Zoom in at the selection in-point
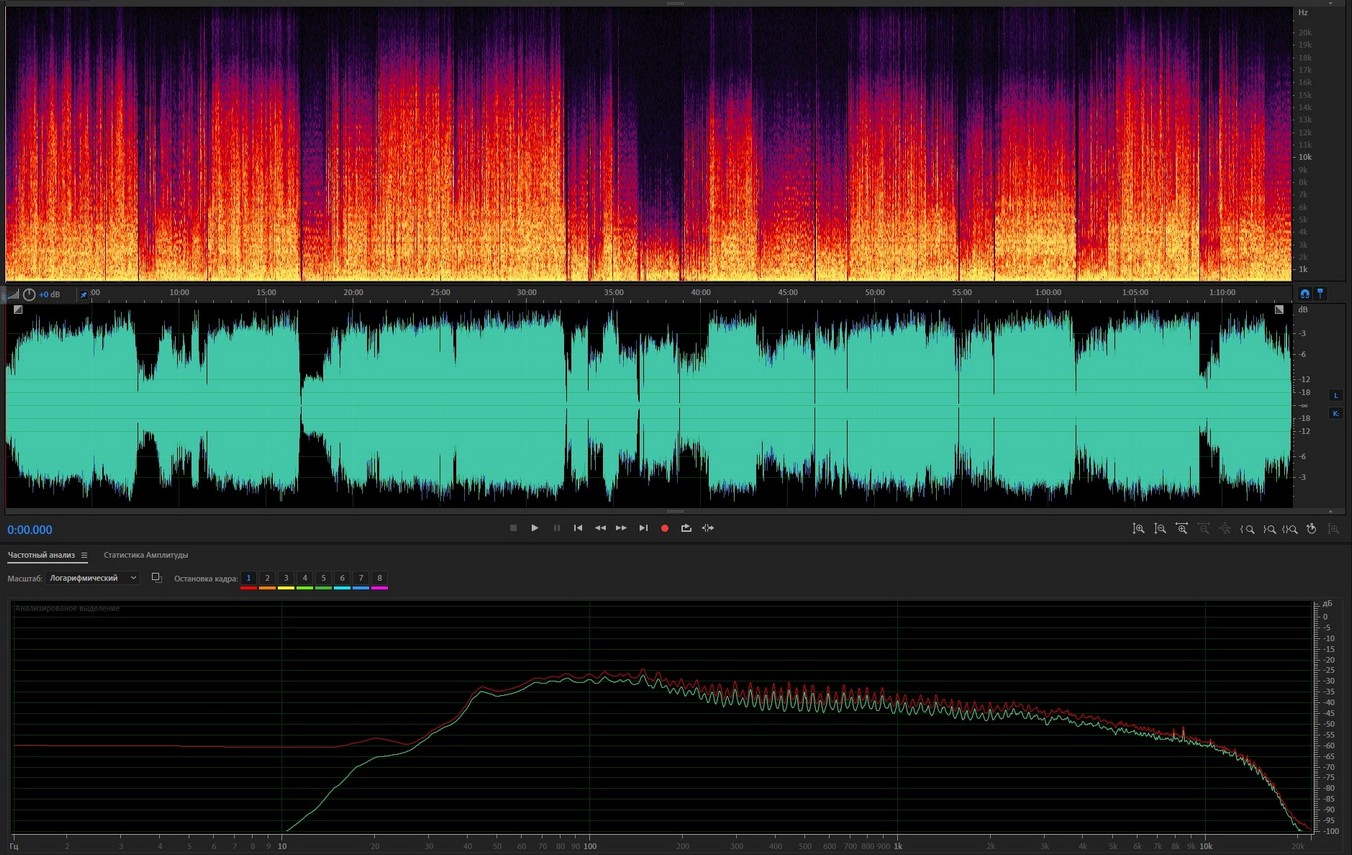Screen dimensions: 1352x855 (x=1248, y=529)
